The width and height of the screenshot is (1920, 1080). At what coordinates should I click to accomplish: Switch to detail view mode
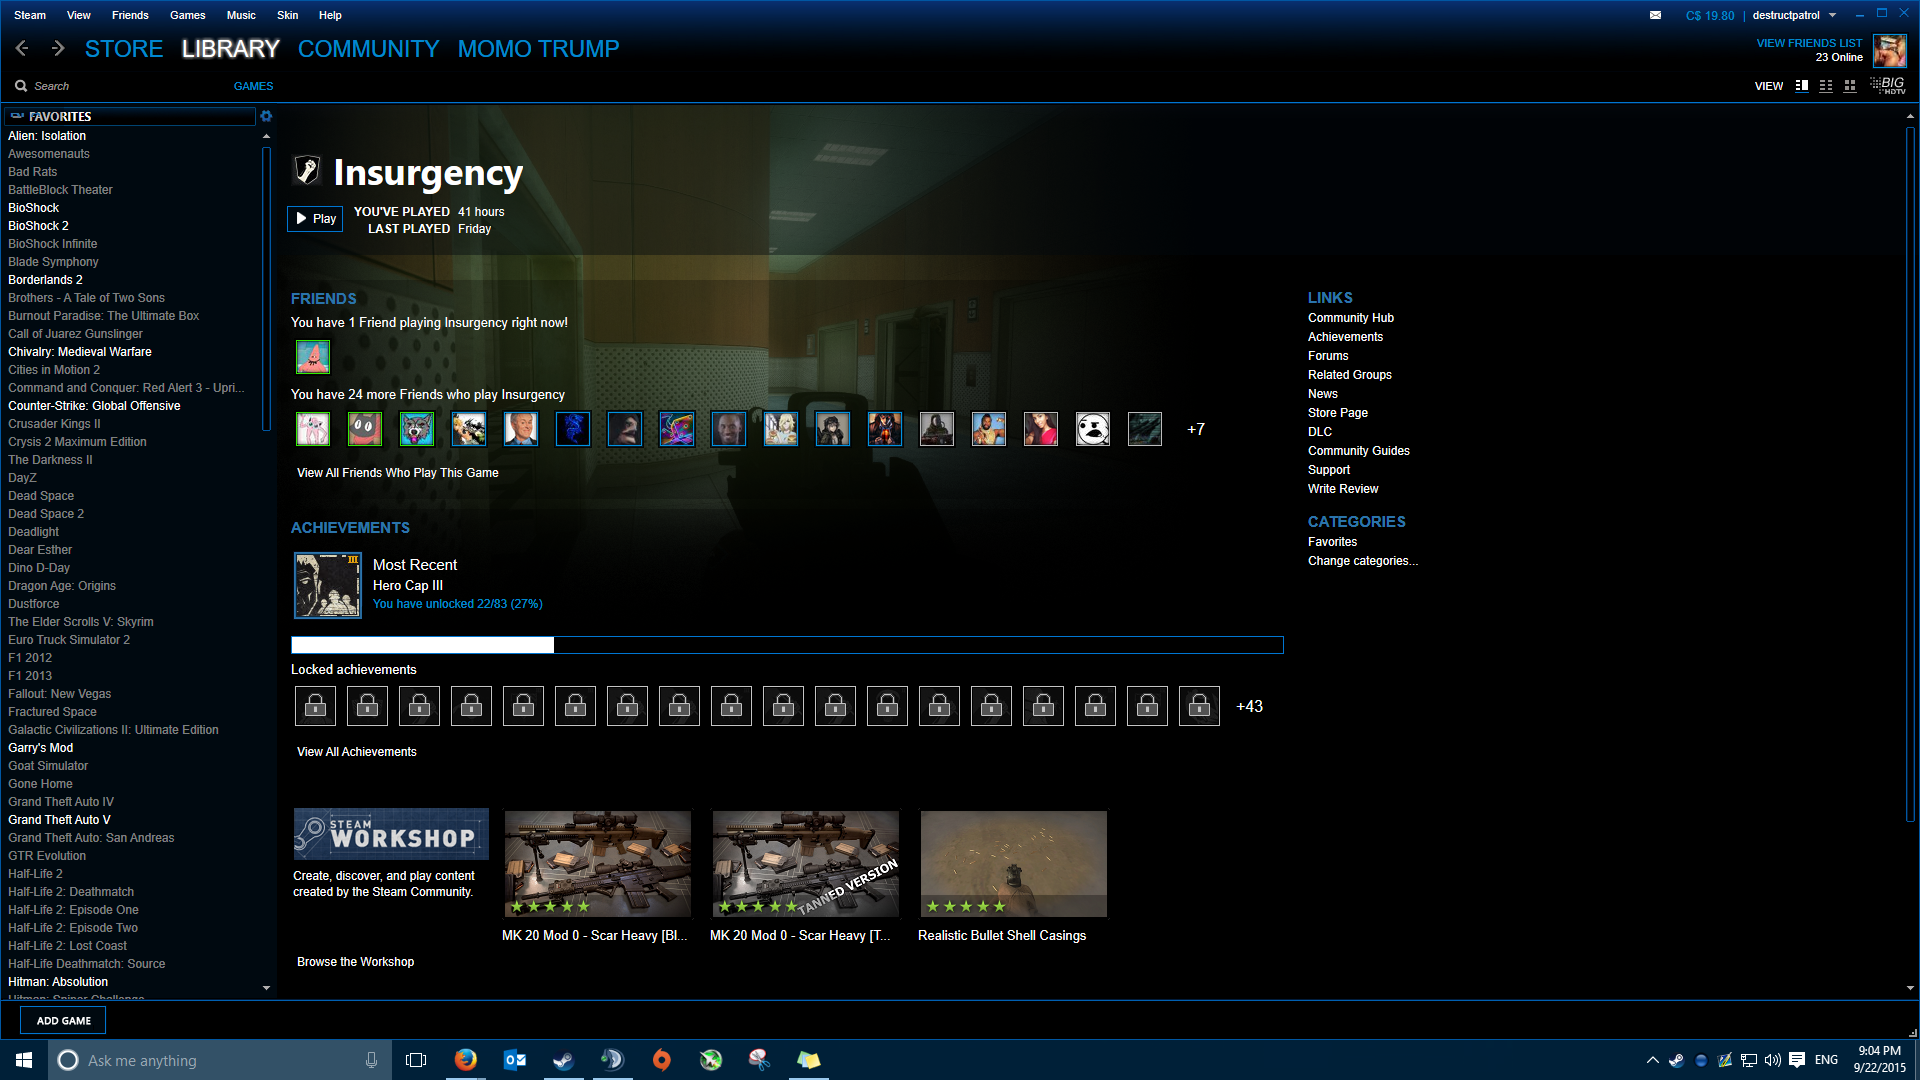coord(1802,86)
